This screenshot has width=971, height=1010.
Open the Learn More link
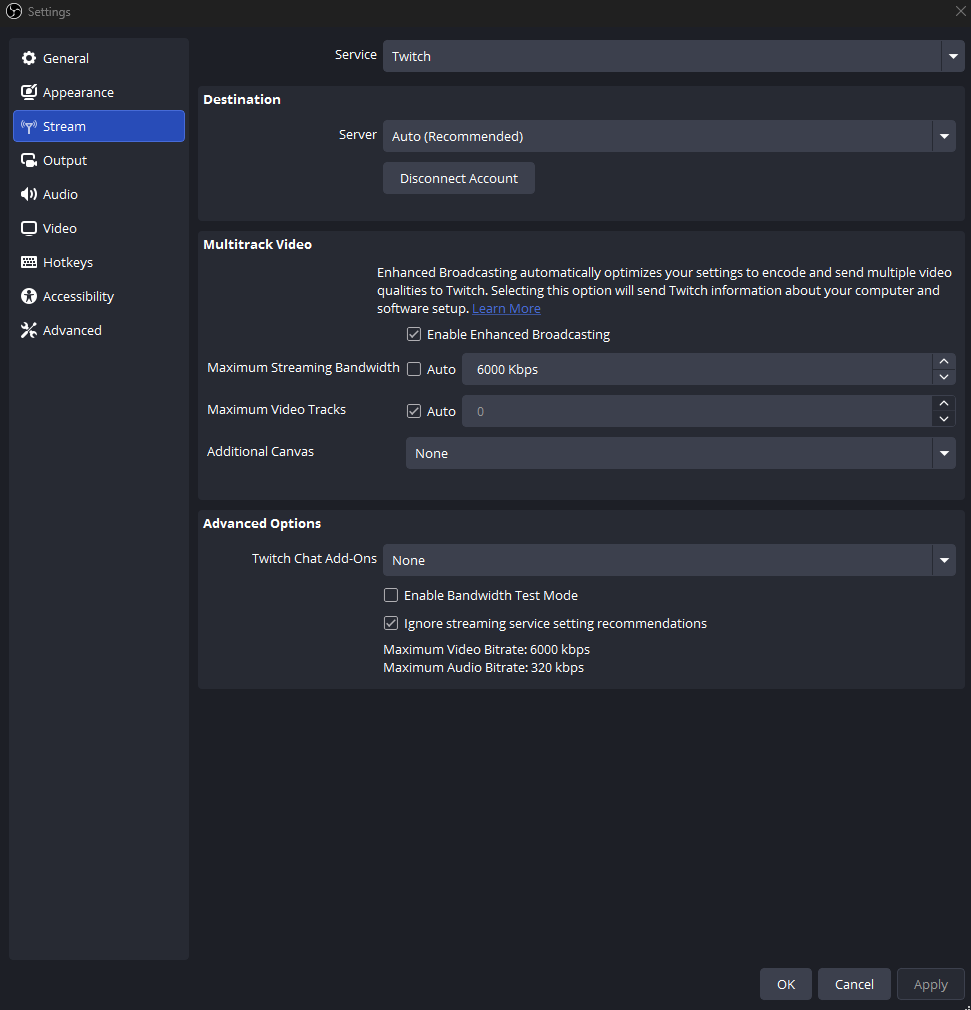point(506,308)
